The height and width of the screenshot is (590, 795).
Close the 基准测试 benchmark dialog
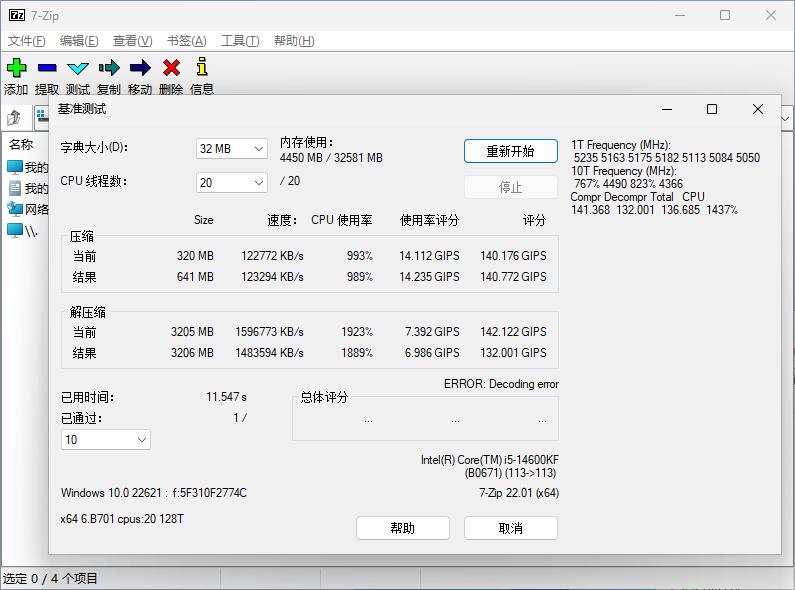point(757,109)
